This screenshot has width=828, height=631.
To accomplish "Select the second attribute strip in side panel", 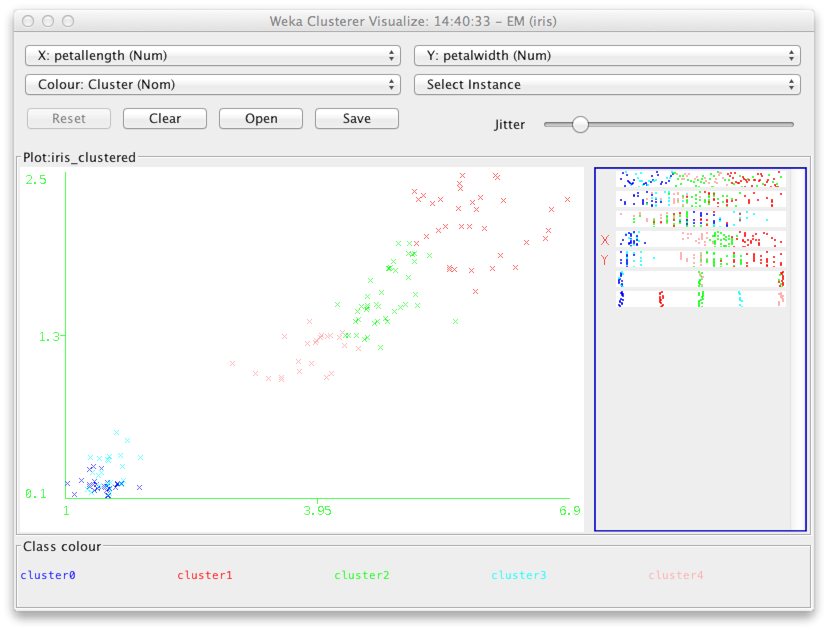I will click(x=701, y=199).
